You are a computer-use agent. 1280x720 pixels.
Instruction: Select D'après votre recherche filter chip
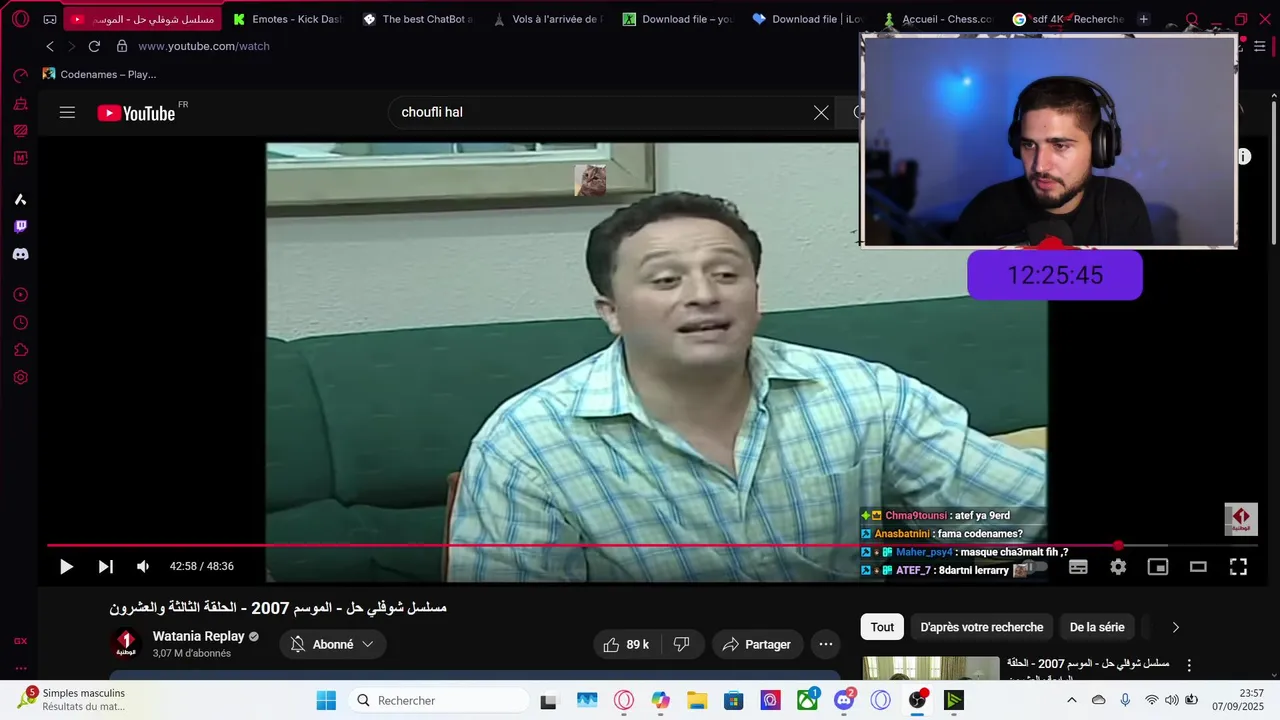pyautogui.click(x=982, y=628)
